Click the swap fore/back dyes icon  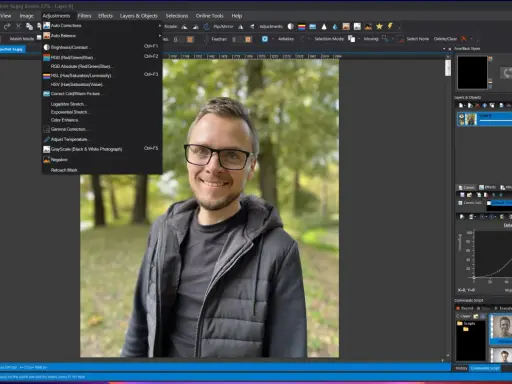[x=507, y=73]
